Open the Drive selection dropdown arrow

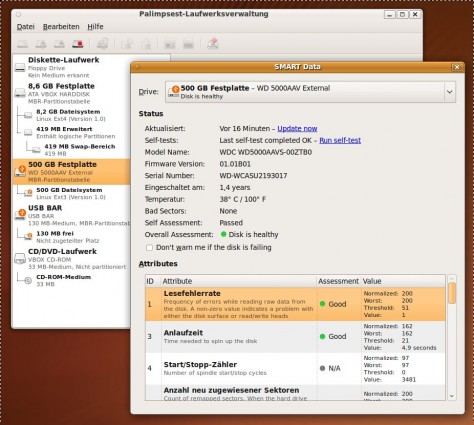click(449, 92)
